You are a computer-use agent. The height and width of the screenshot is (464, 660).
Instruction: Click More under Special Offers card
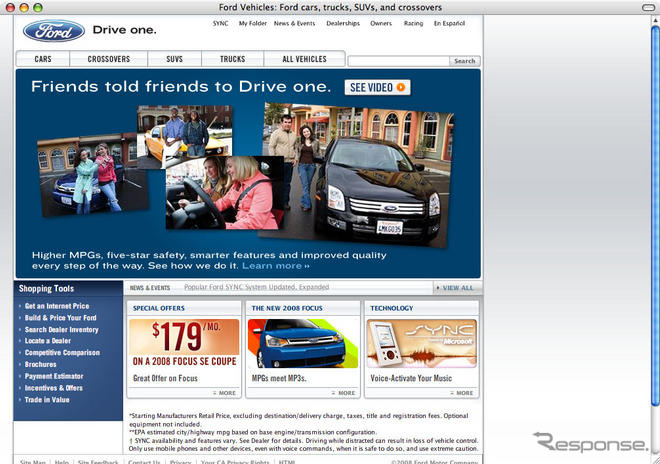[224, 393]
